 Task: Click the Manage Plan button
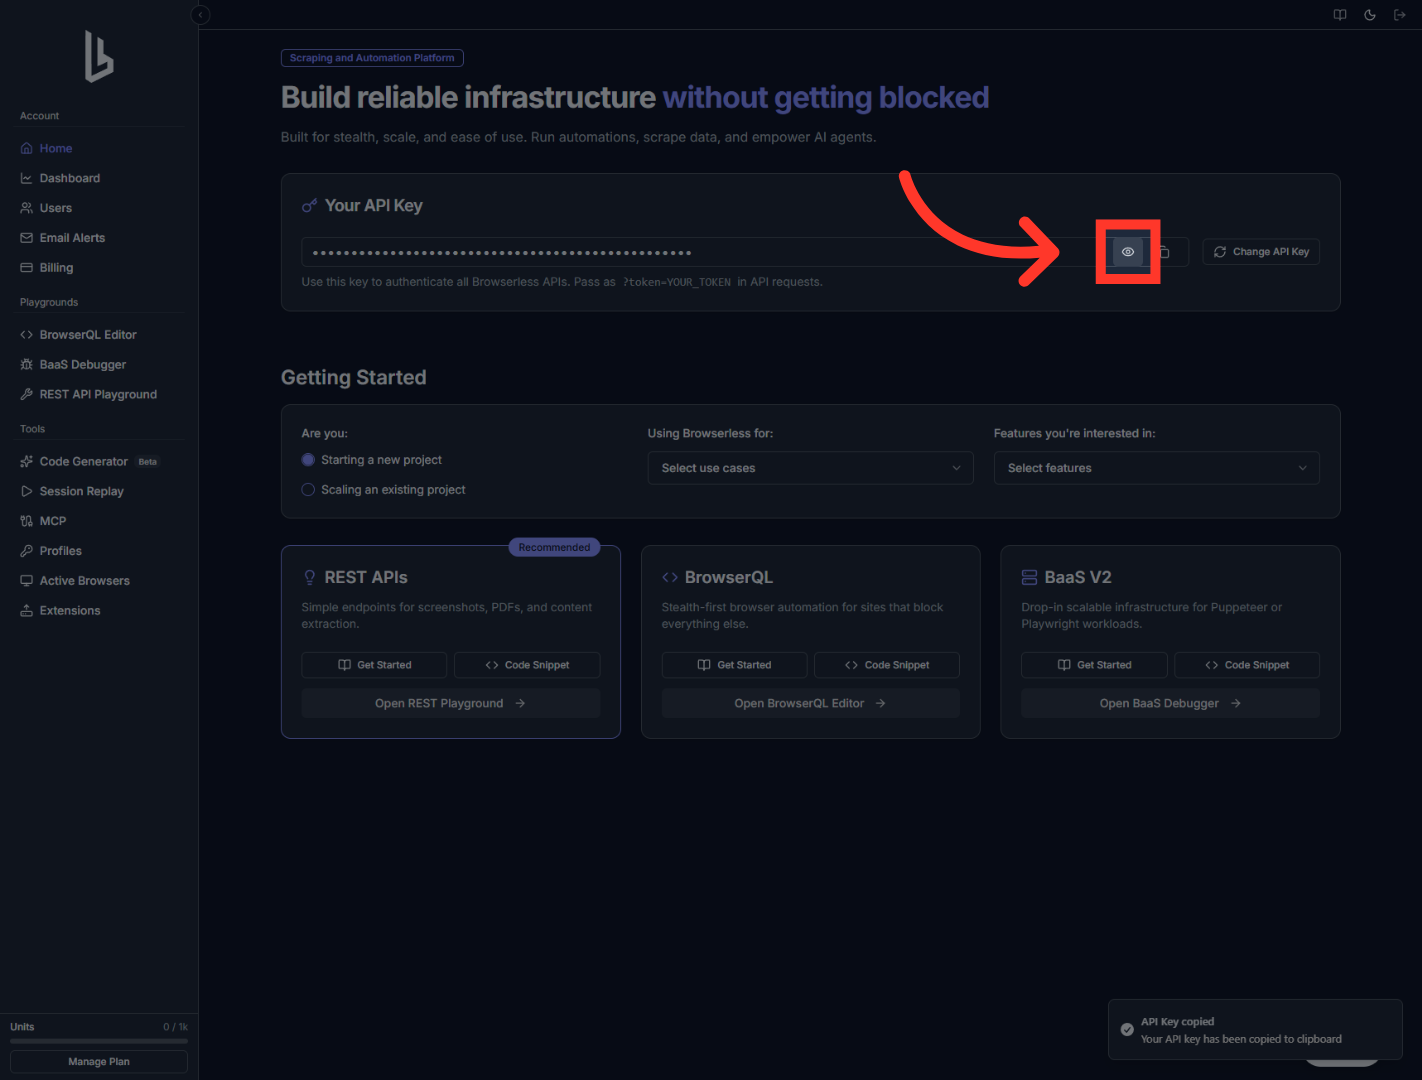point(99,1062)
